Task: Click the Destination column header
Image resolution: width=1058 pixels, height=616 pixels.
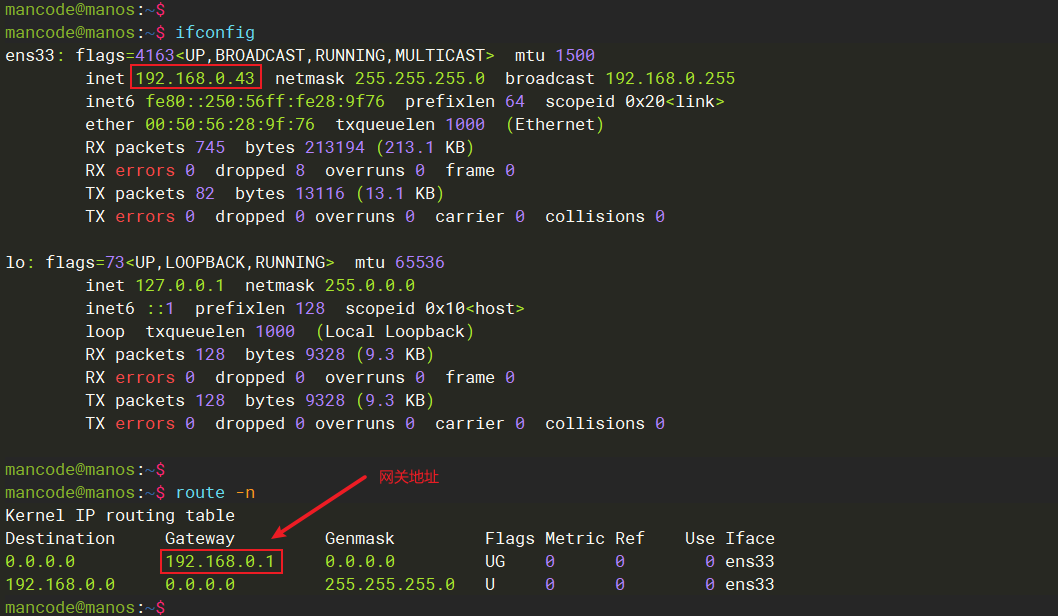Action: tap(60, 538)
